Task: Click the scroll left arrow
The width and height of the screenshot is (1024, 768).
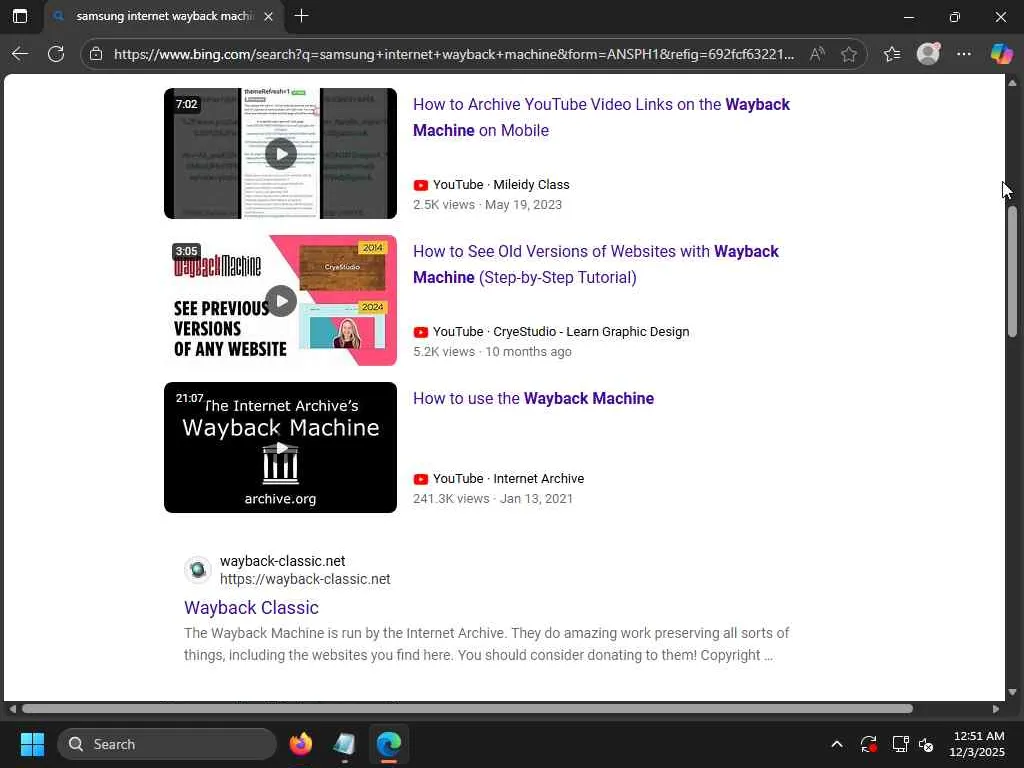Action: pyautogui.click(x=12, y=709)
